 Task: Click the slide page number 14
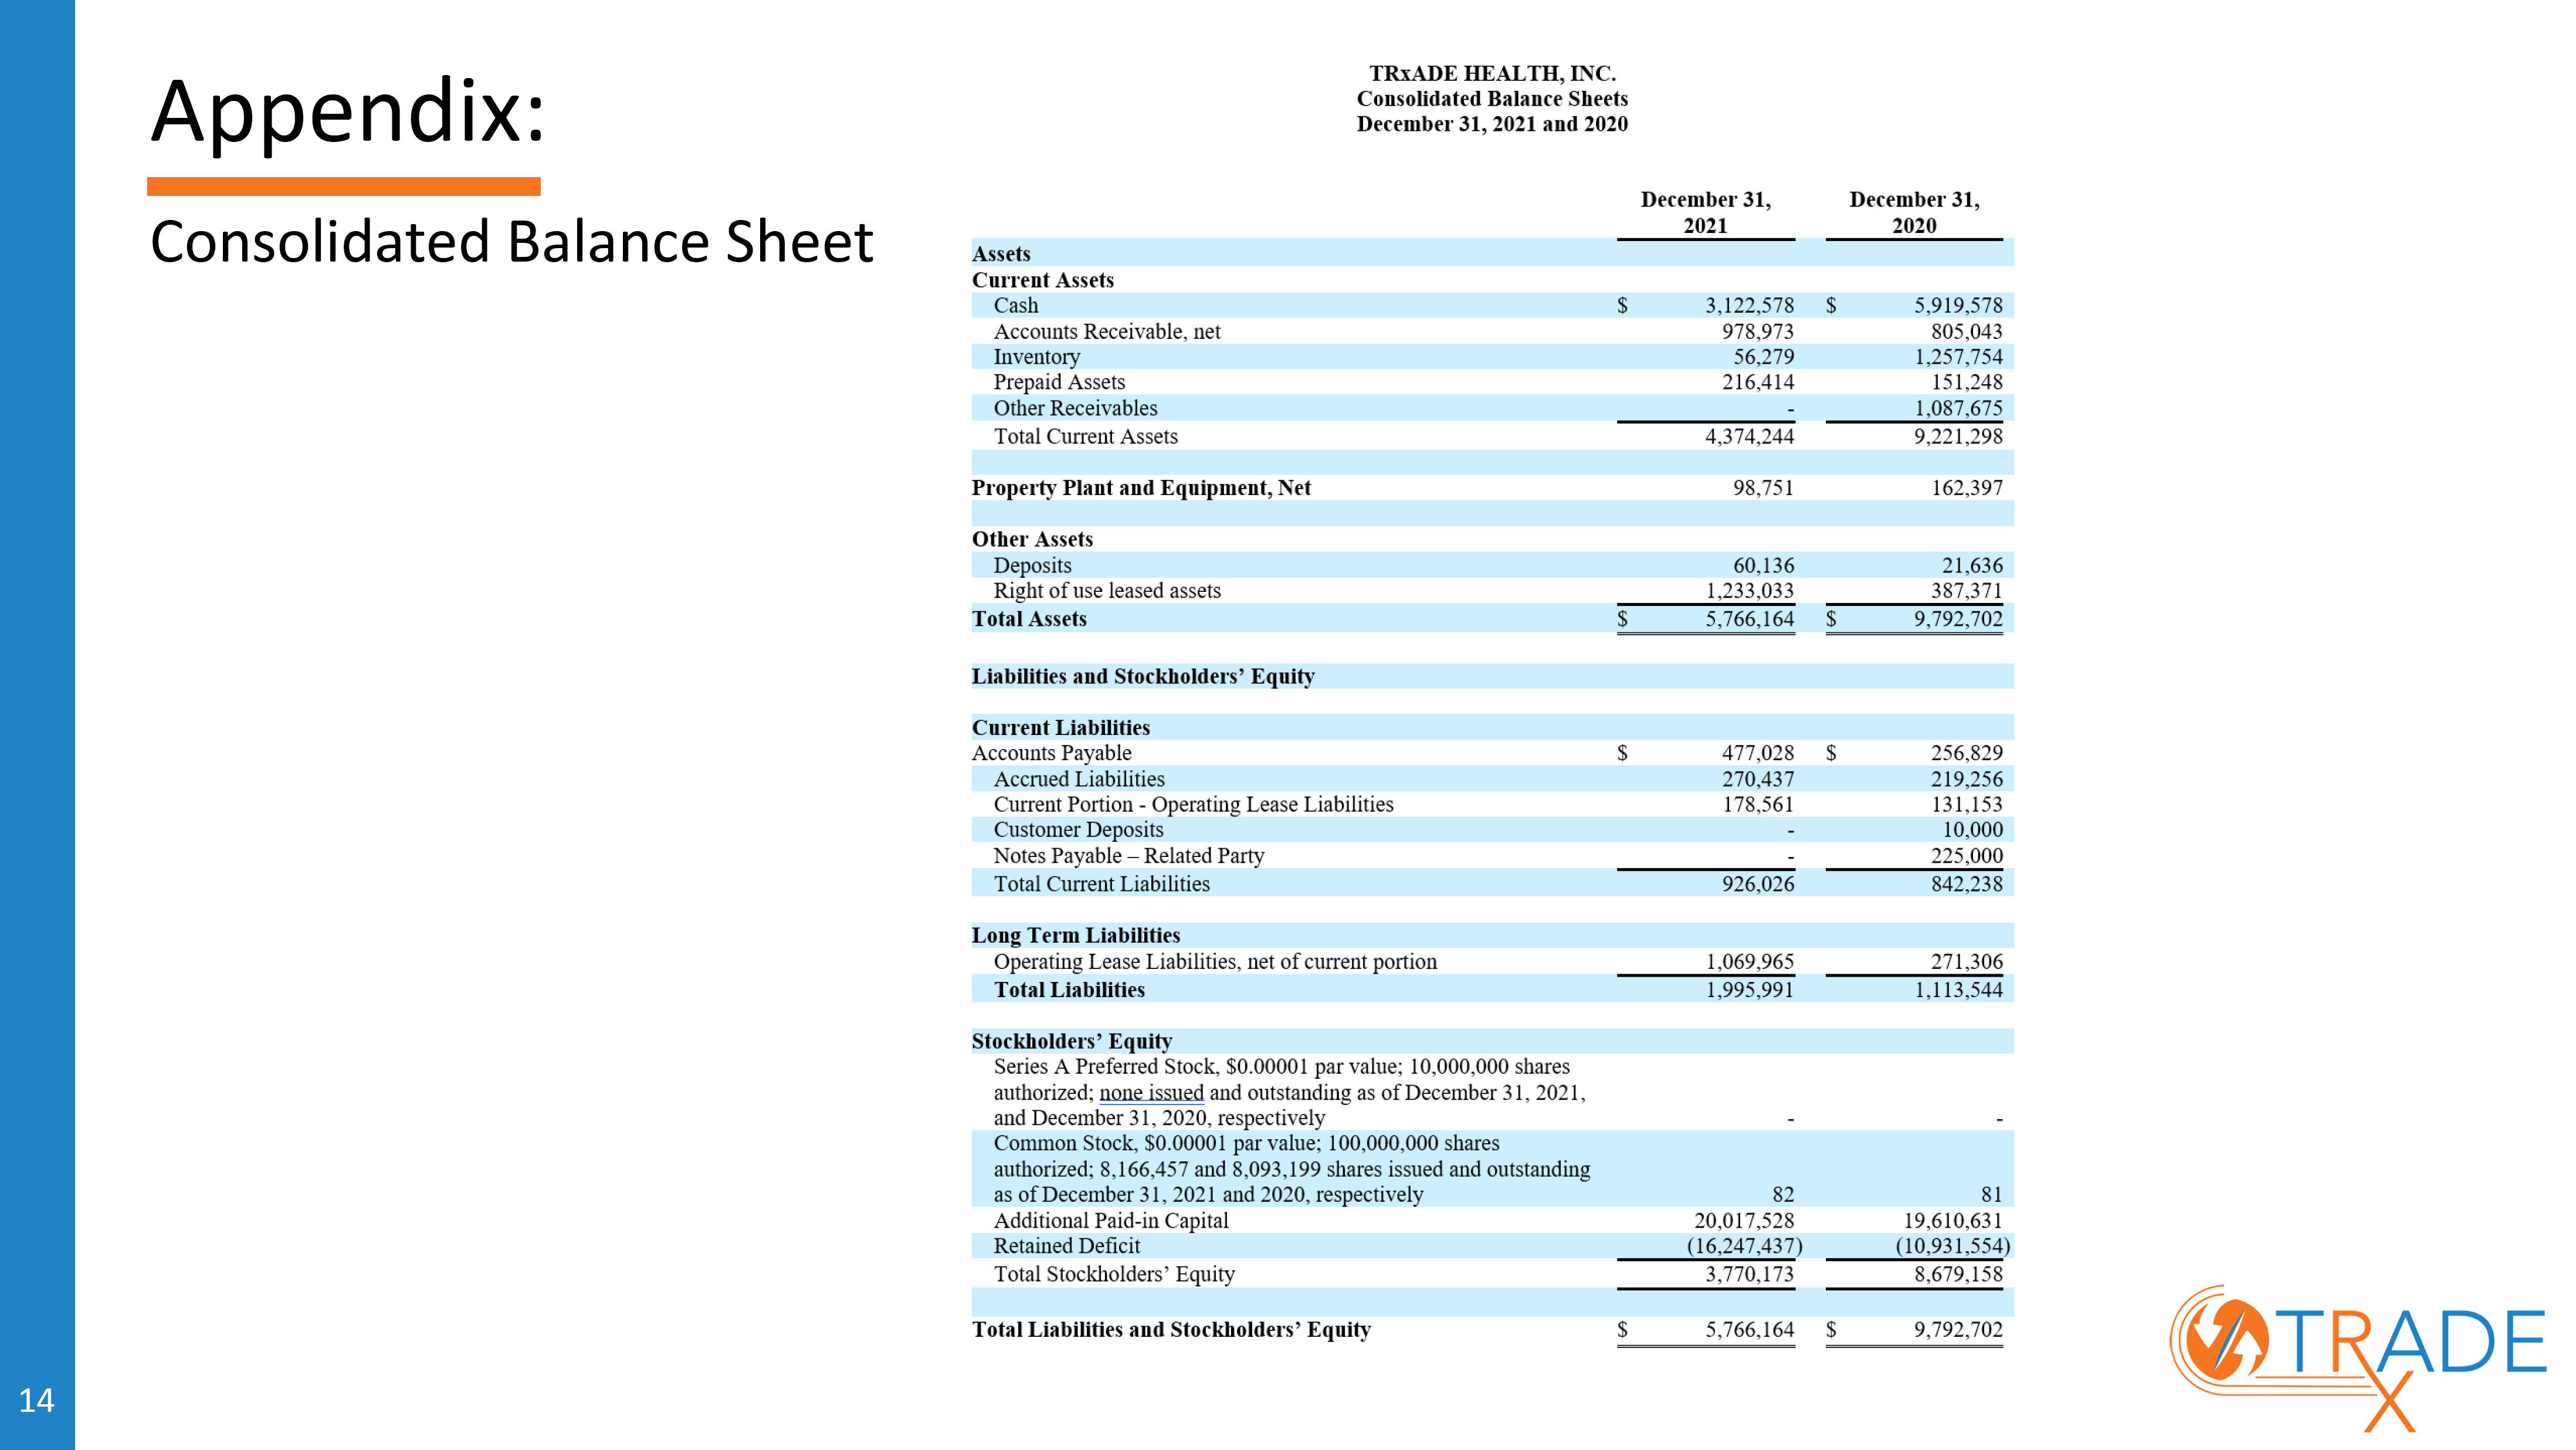click(x=36, y=1400)
